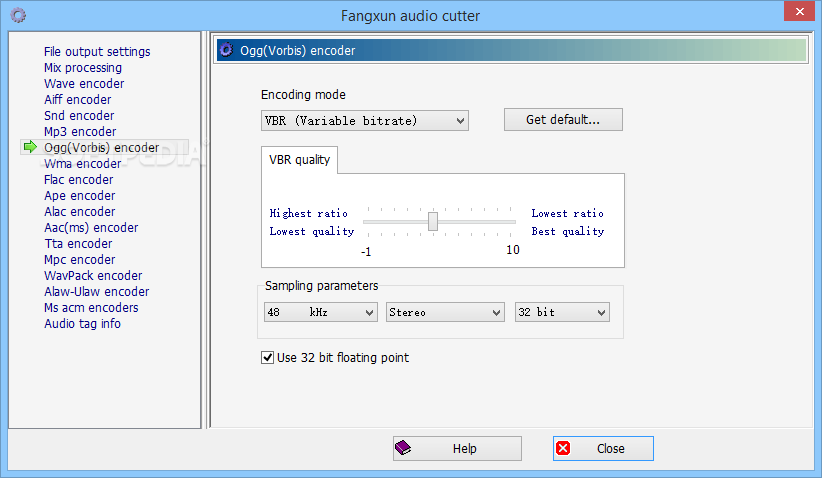Viewport: 822px width, 478px height.
Task: Open Snd encoder settings
Action: click(x=79, y=115)
